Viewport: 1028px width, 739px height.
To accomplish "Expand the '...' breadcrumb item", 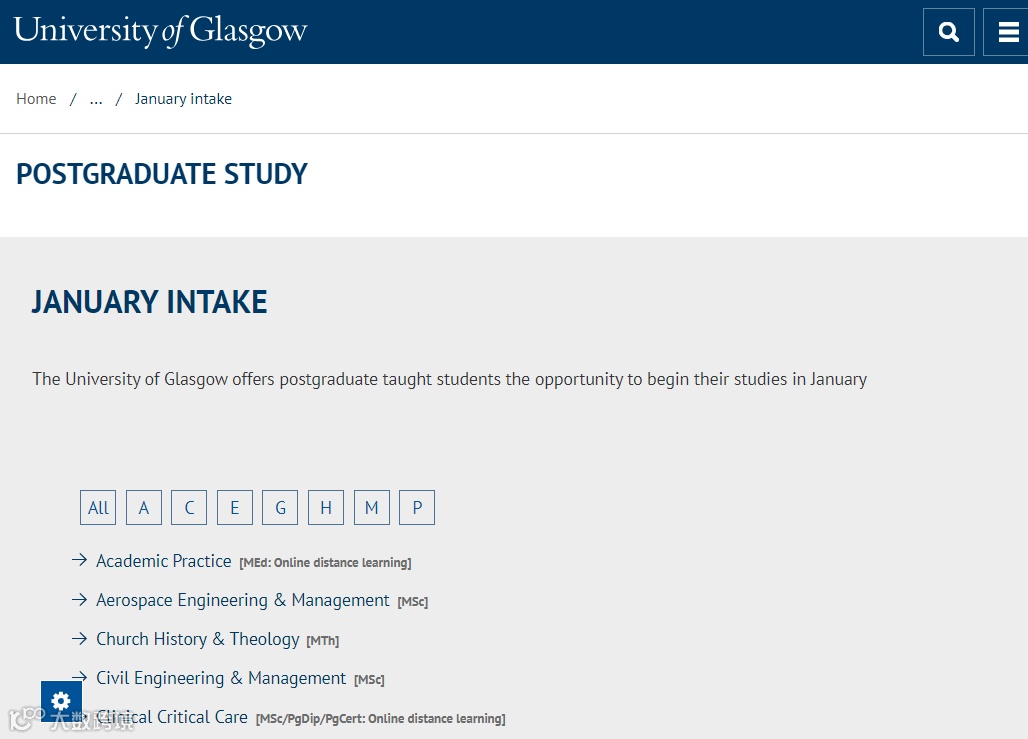I will (x=96, y=99).
